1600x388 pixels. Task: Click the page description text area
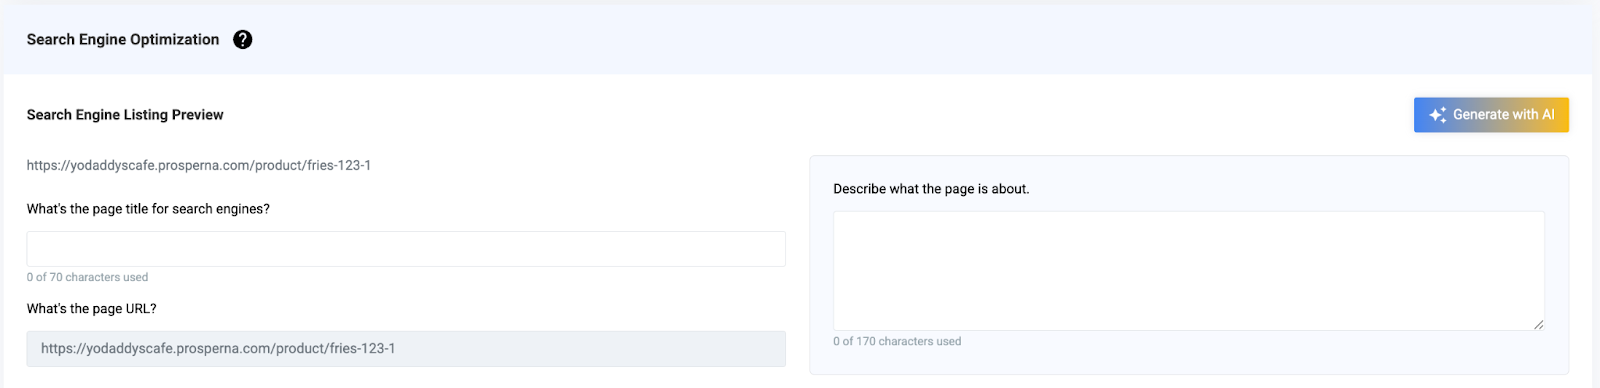coord(1189,271)
